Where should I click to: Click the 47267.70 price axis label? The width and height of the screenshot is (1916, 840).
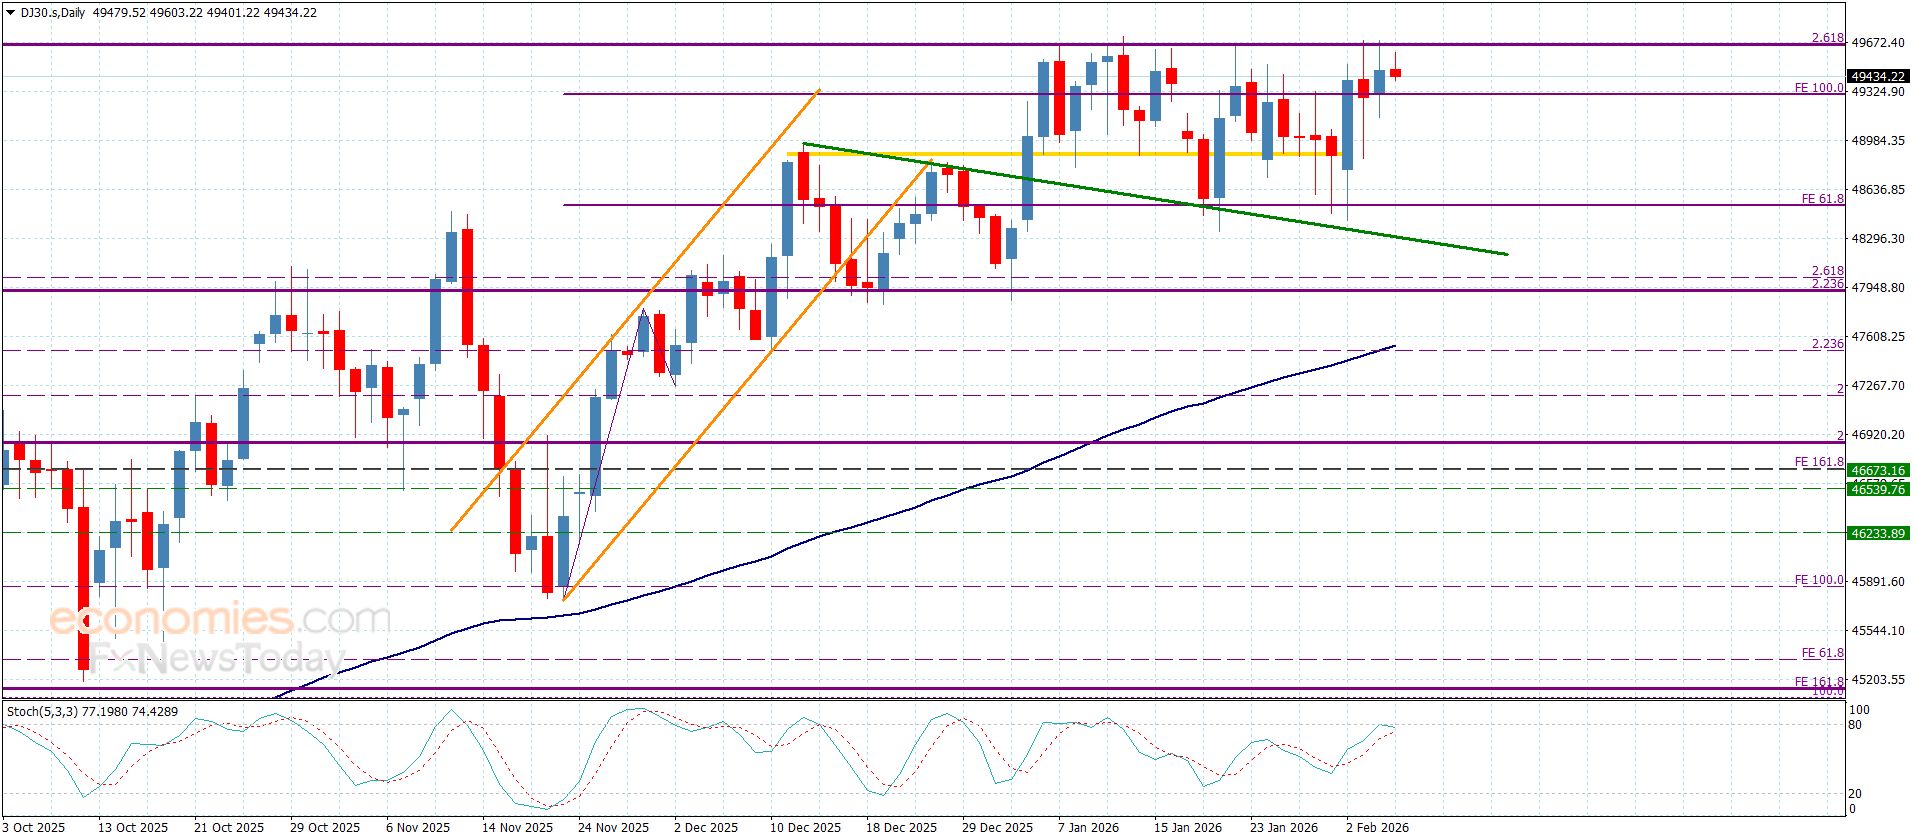pos(1878,386)
